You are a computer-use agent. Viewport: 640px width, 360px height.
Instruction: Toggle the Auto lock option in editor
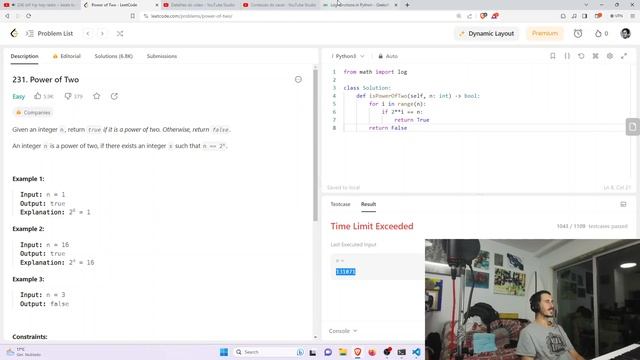click(388, 56)
